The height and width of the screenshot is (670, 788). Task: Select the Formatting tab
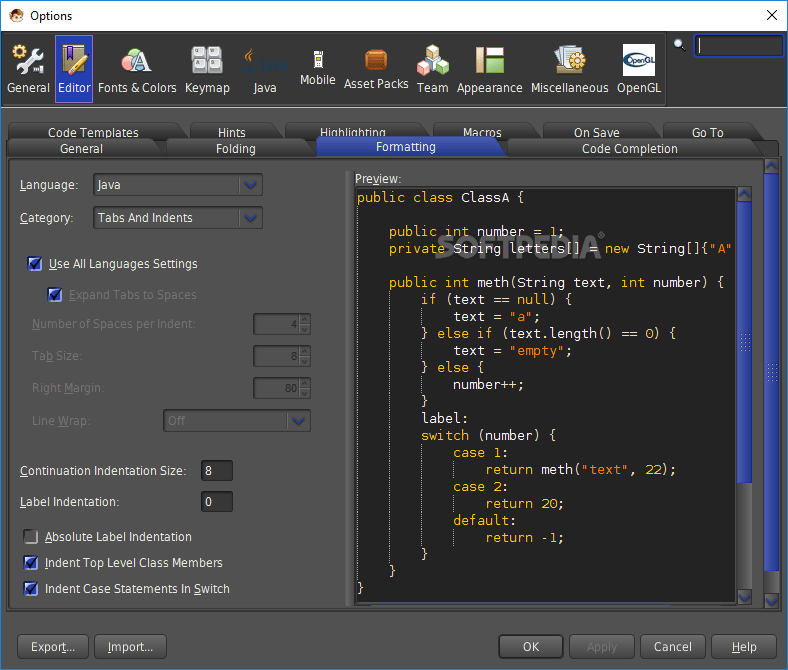[406, 147]
